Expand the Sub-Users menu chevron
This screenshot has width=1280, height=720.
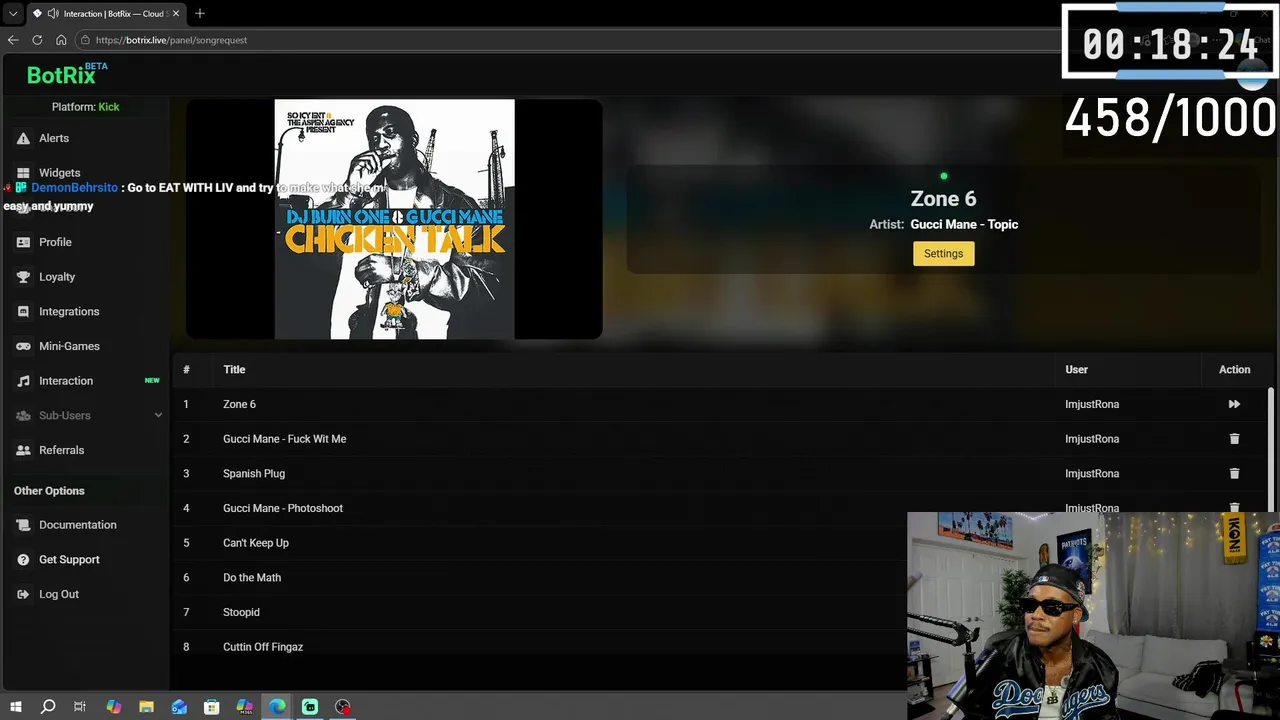pos(158,416)
